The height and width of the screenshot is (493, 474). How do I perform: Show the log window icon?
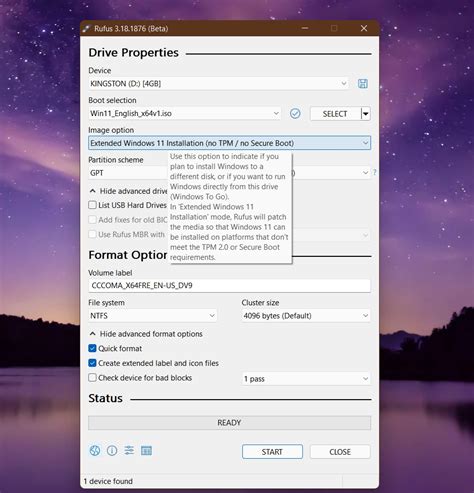coord(146,451)
